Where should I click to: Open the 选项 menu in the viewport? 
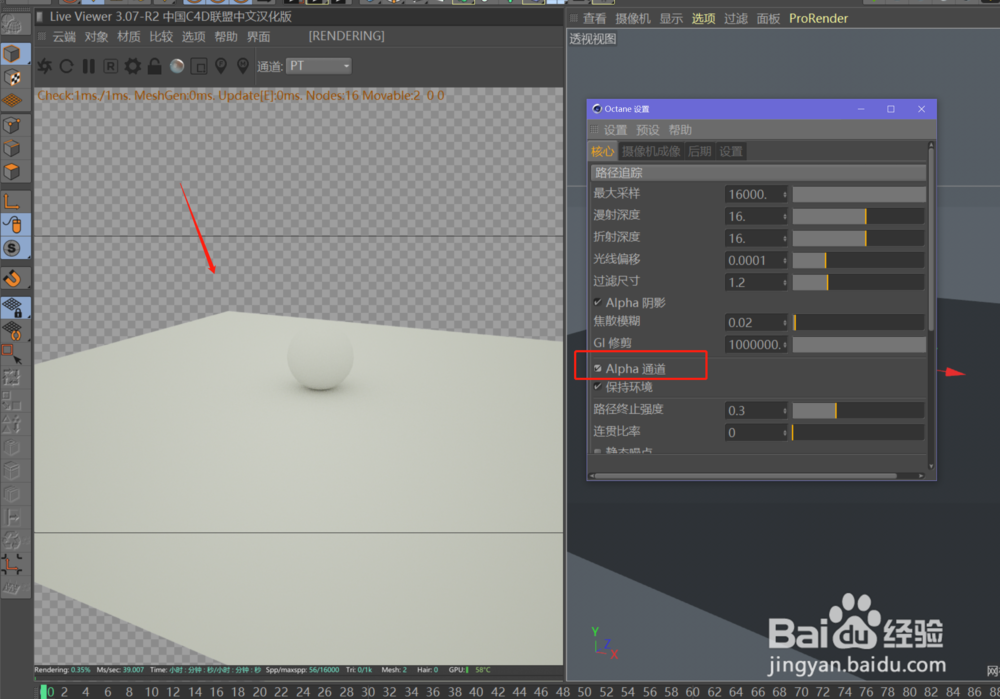[x=703, y=18]
